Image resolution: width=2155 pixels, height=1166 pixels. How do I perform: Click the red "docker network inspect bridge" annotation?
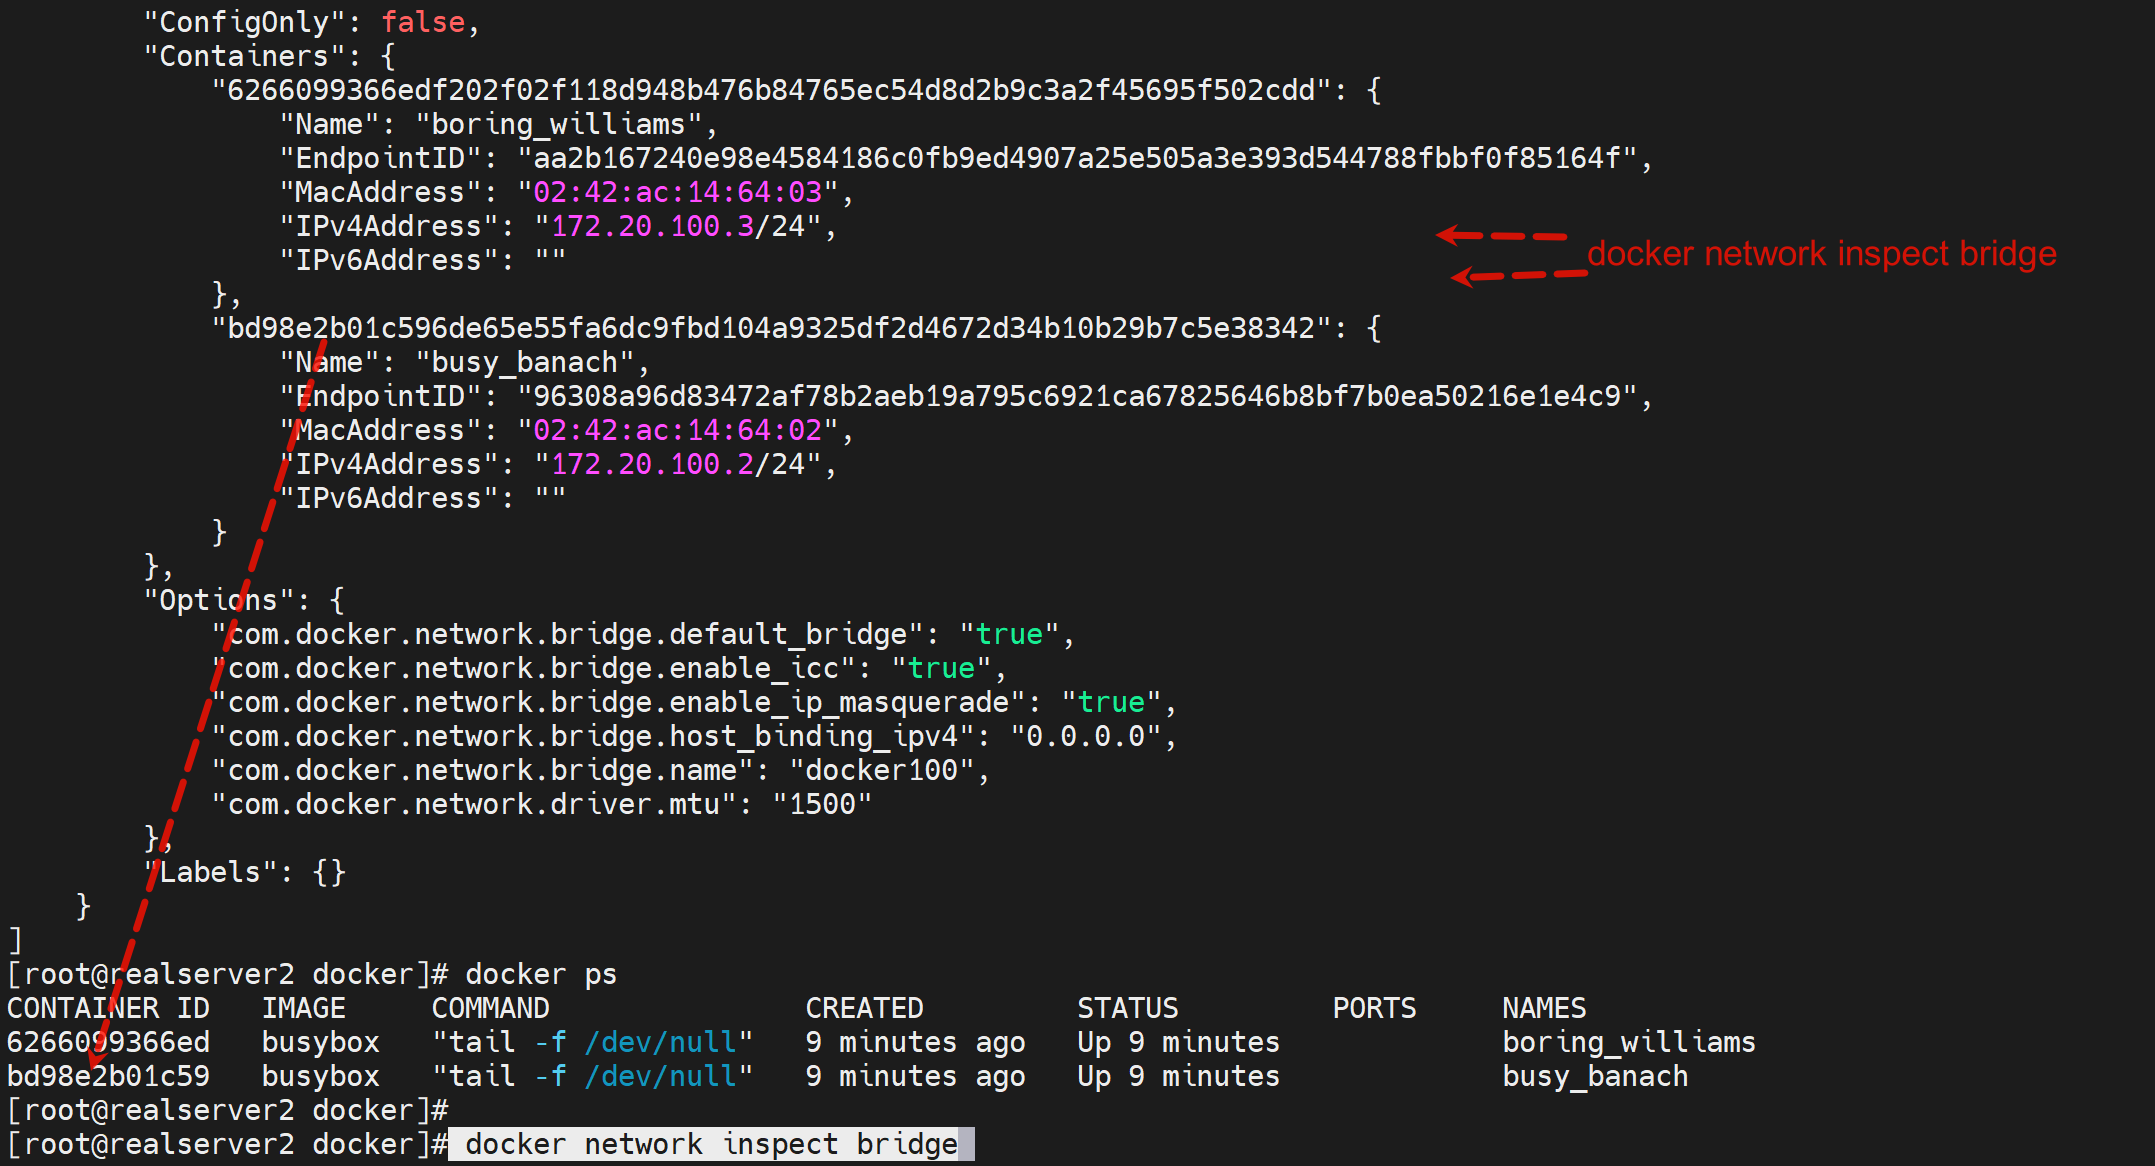(x=1821, y=254)
